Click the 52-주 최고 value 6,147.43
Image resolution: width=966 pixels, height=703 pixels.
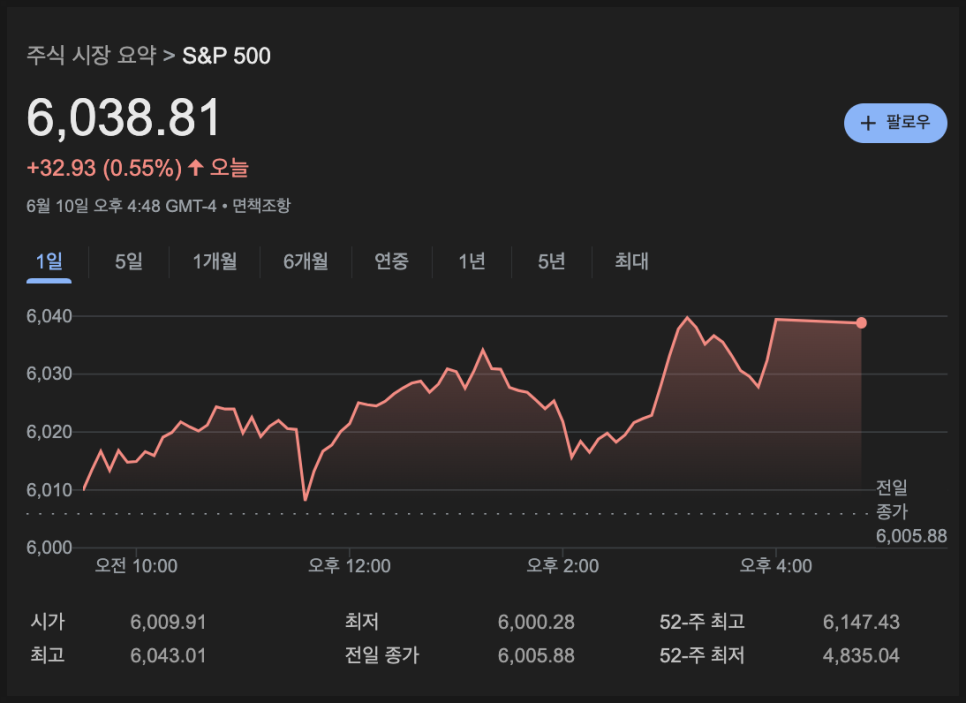[861, 622]
